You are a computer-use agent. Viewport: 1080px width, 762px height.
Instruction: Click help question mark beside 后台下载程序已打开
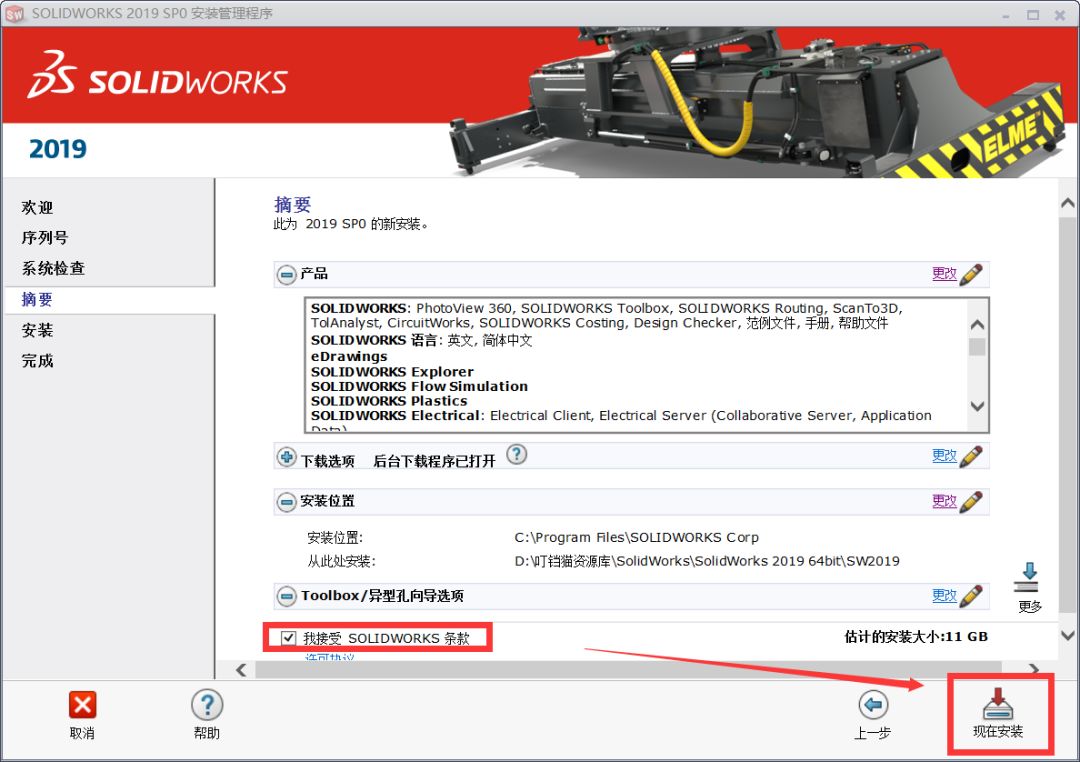(517, 454)
